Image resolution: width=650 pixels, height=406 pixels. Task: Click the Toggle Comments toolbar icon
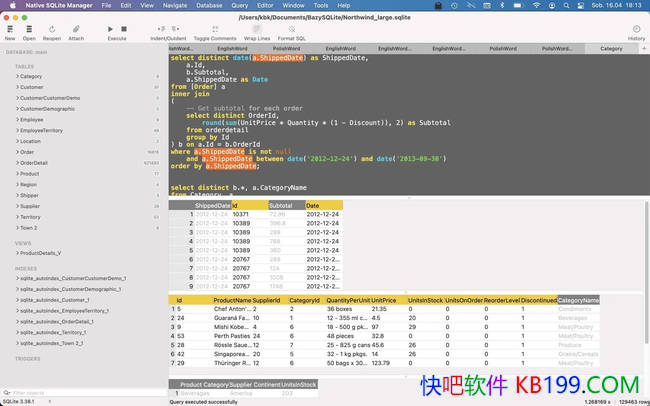[x=214, y=30]
